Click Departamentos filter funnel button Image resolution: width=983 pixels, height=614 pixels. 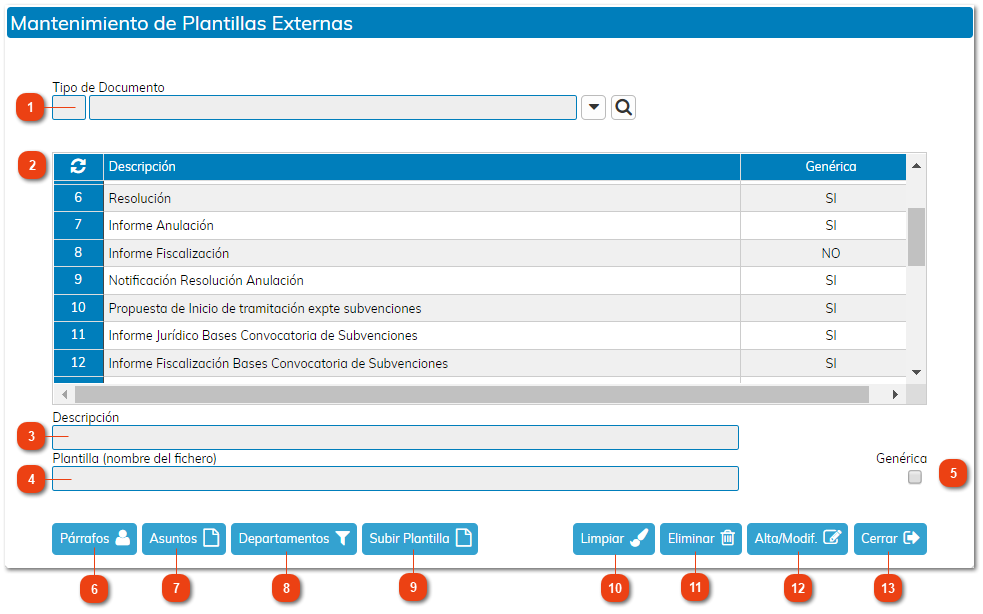tap(293, 538)
